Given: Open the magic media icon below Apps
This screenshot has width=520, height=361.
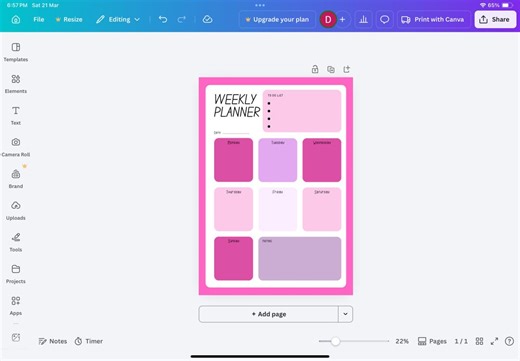Looking at the screenshot, I should [16, 337].
